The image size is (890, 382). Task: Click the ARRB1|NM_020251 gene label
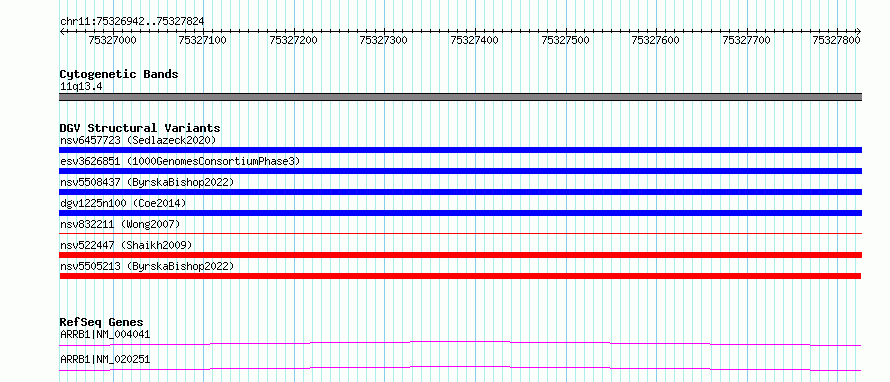tap(105, 359)
